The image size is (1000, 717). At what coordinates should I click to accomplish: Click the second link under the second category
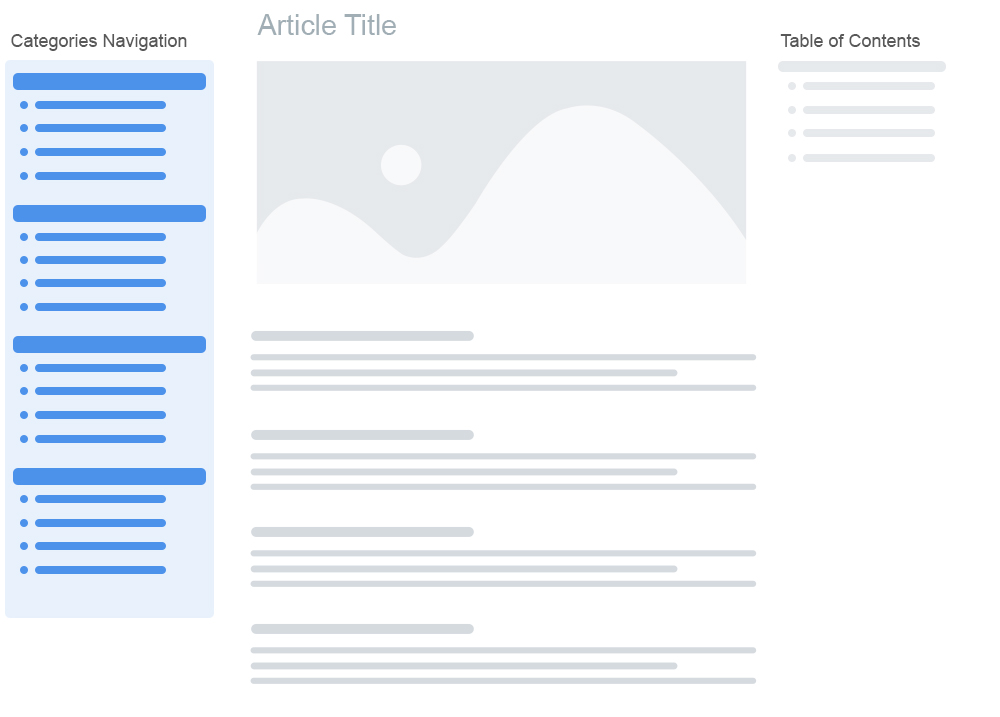[x=100, y=260]
